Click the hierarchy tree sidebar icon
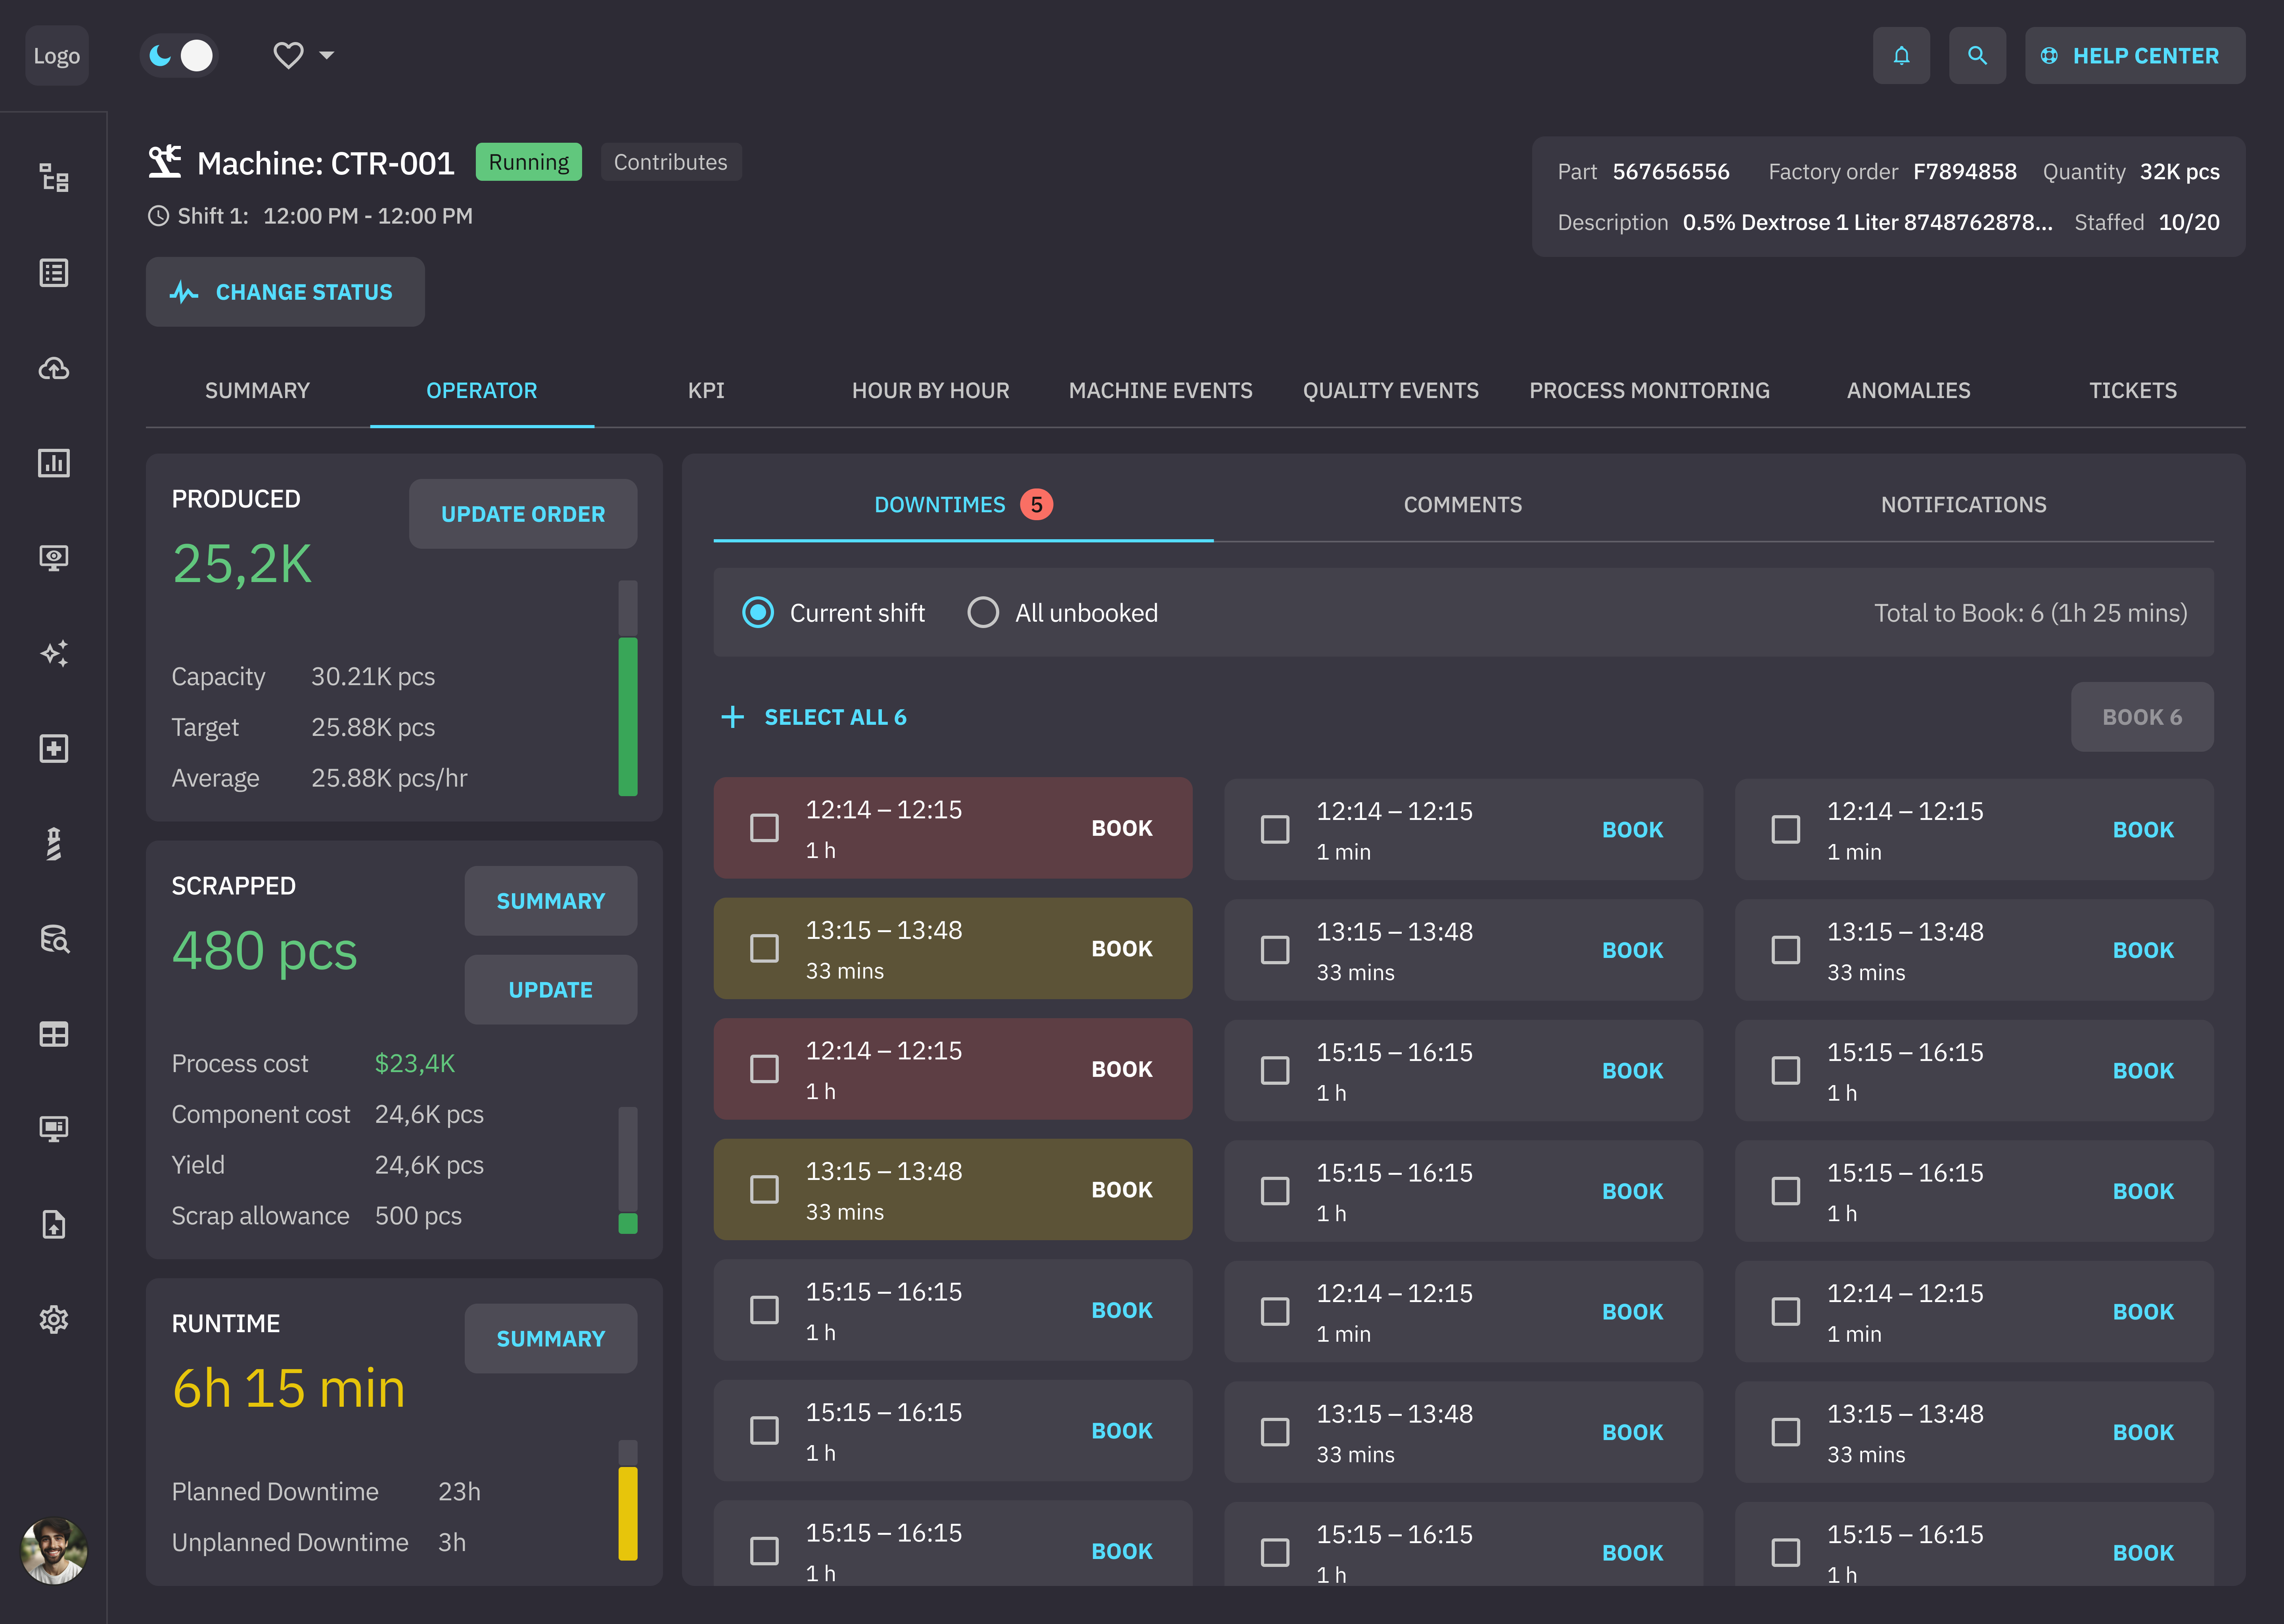 point(54,178)
